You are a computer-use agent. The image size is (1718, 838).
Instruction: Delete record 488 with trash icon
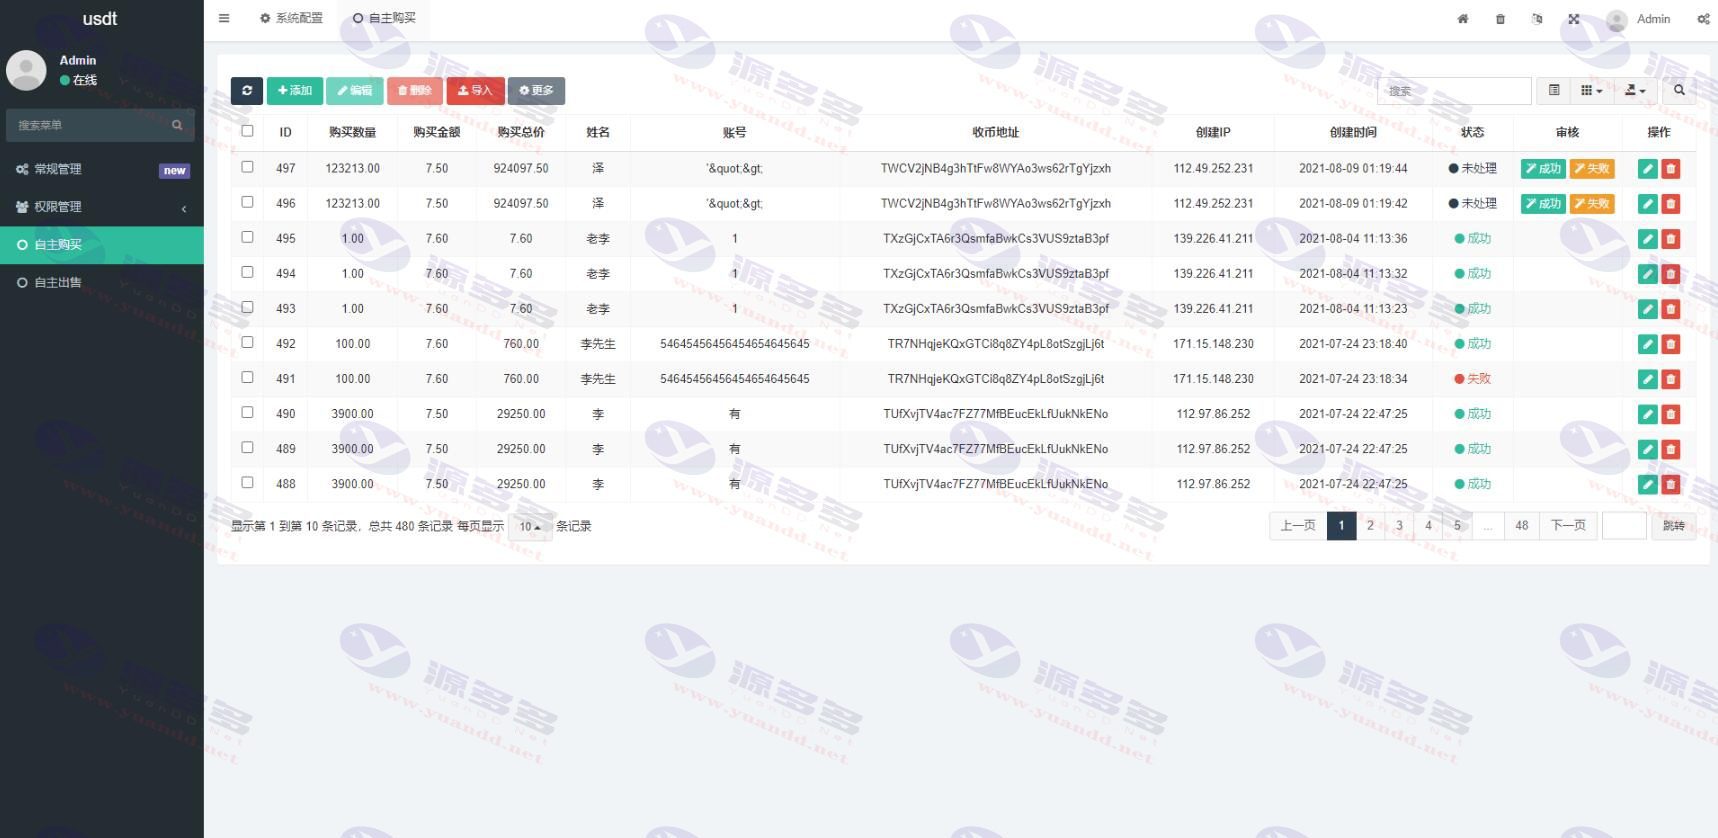tap(1670, 484)
